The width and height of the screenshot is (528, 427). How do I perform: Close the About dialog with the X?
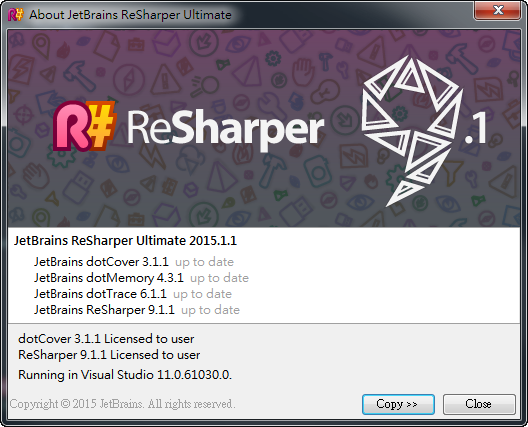(498, 10)
